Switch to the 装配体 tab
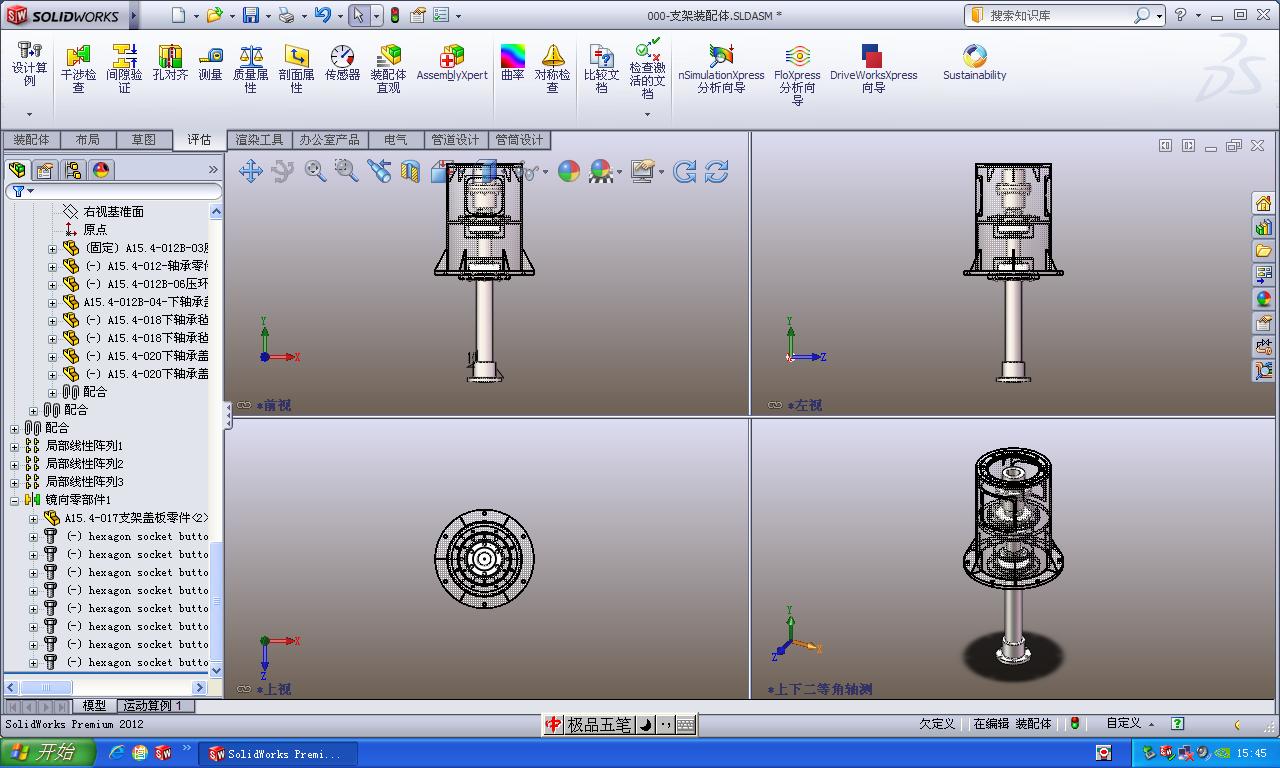Viewport: 1280px width, 768px height. click(x=31, y=140)
